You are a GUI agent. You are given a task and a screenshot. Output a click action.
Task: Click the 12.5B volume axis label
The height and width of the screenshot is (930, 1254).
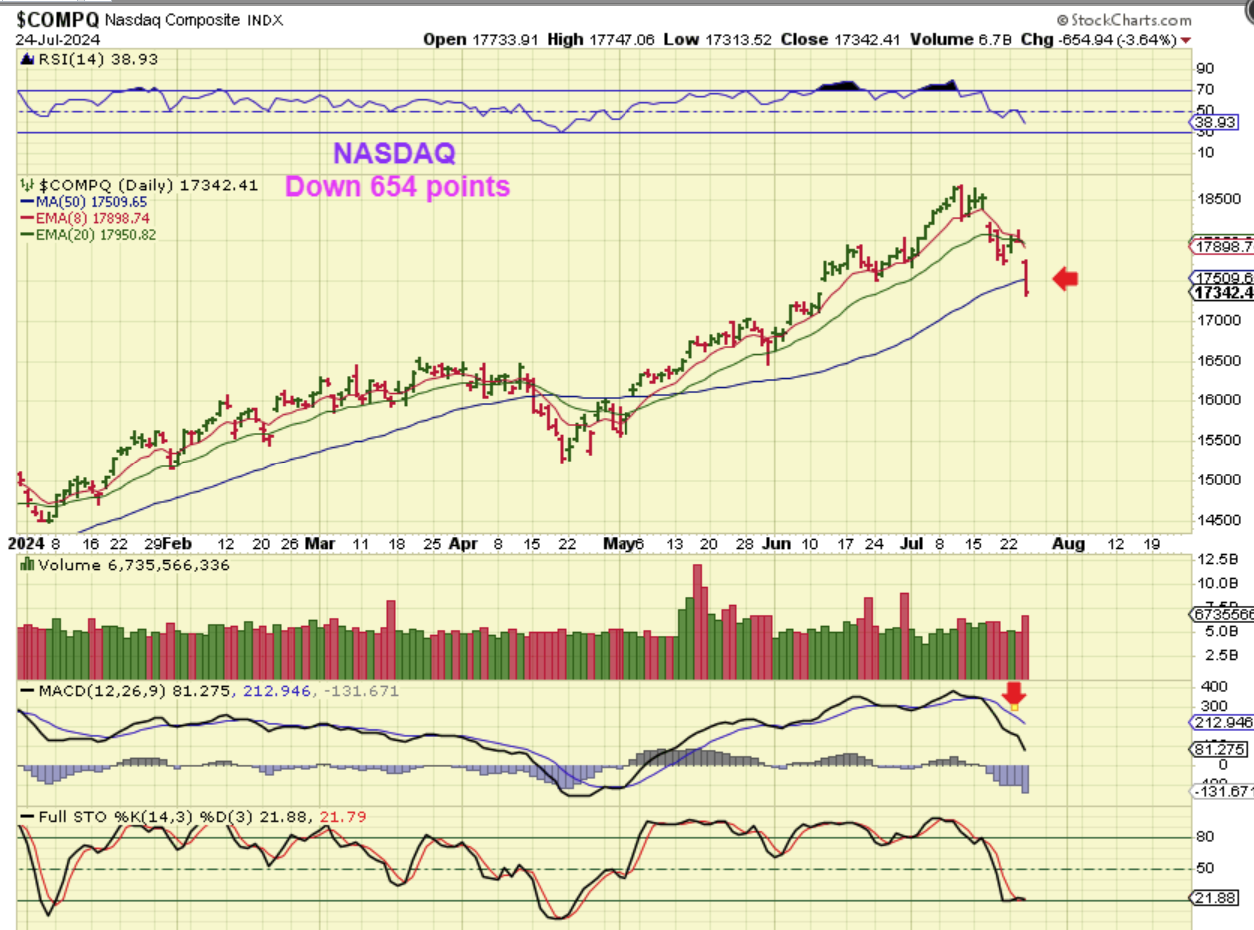pyautogui.click(x=1218, y=559)
